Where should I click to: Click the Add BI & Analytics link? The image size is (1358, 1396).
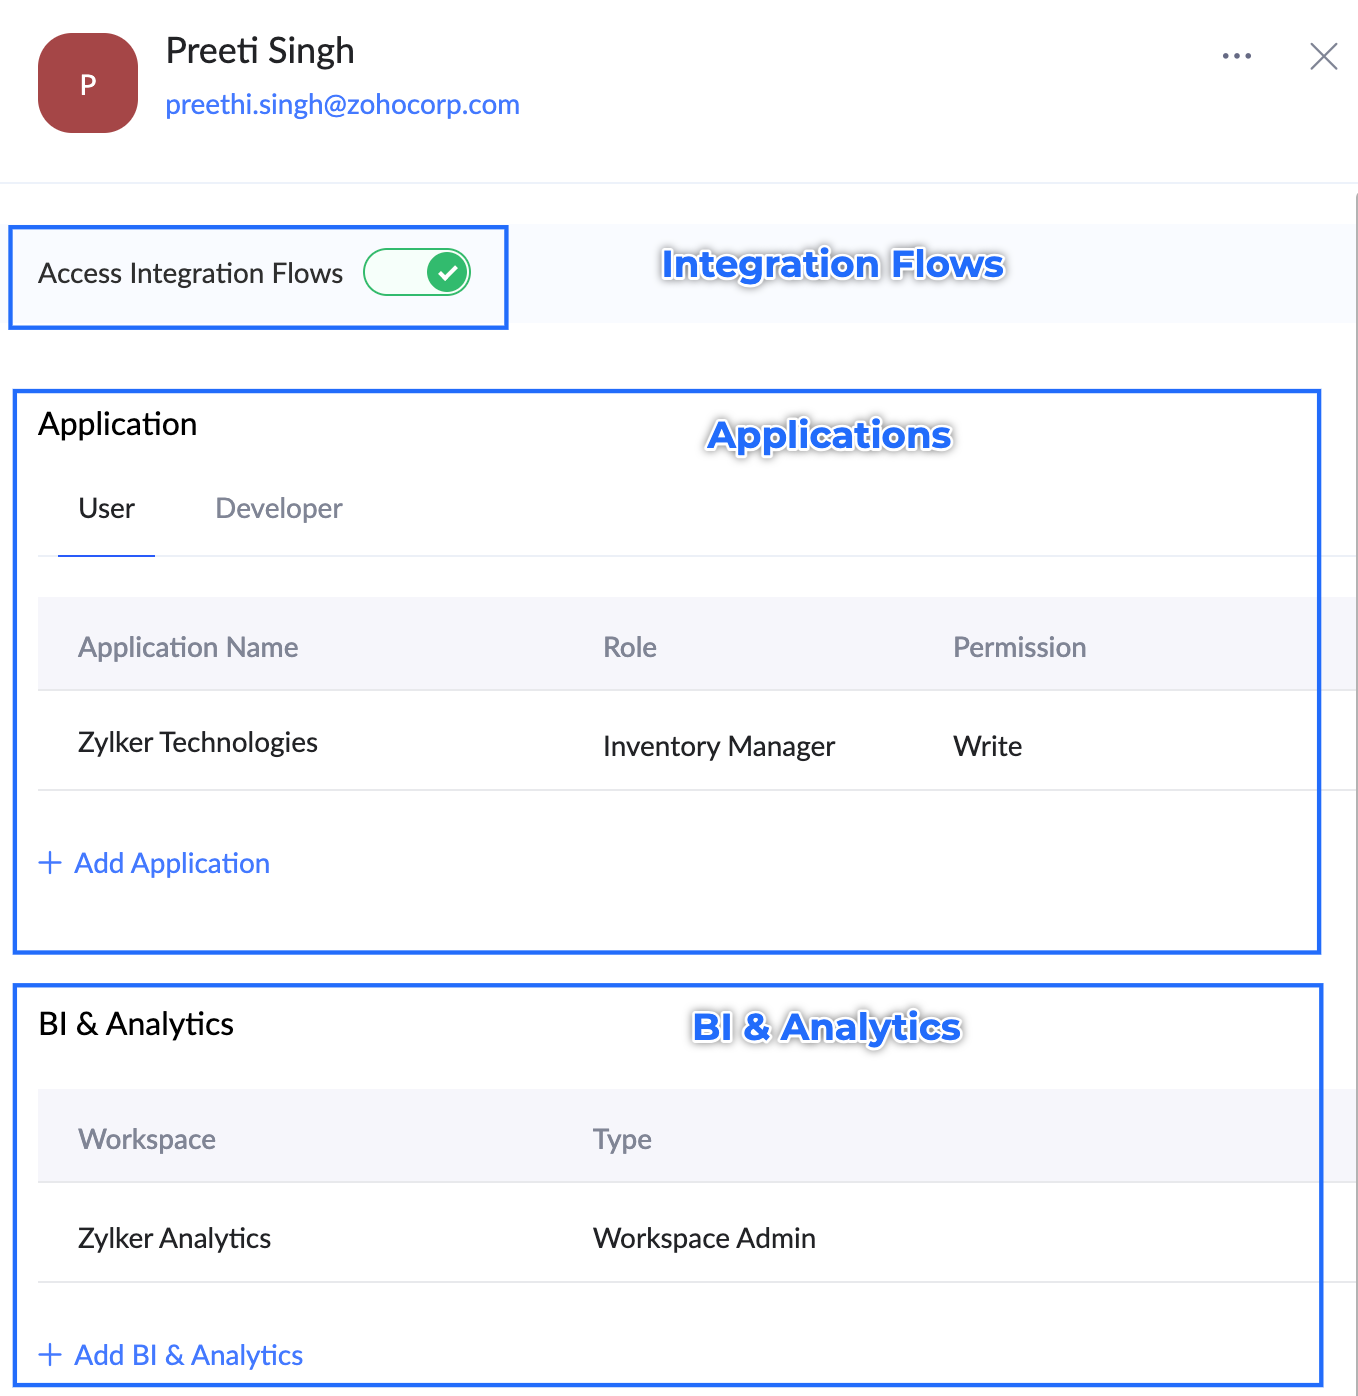pyautogui.click(x=189, y=1355)
